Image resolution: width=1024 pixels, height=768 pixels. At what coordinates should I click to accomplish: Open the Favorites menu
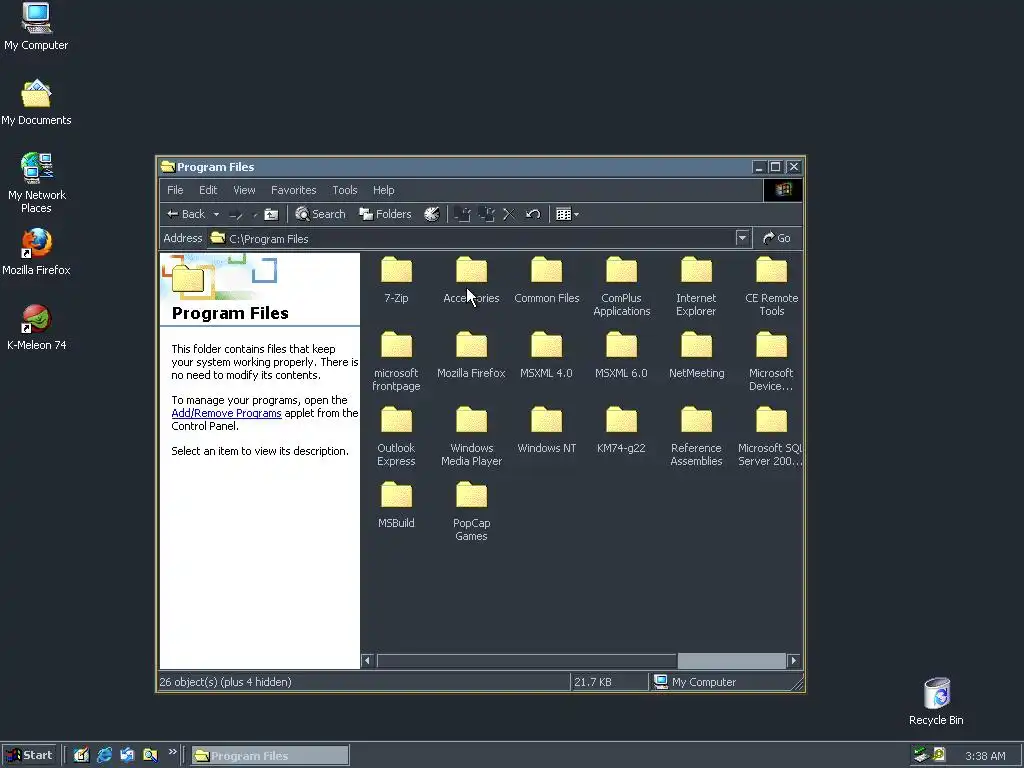(293, 190)
